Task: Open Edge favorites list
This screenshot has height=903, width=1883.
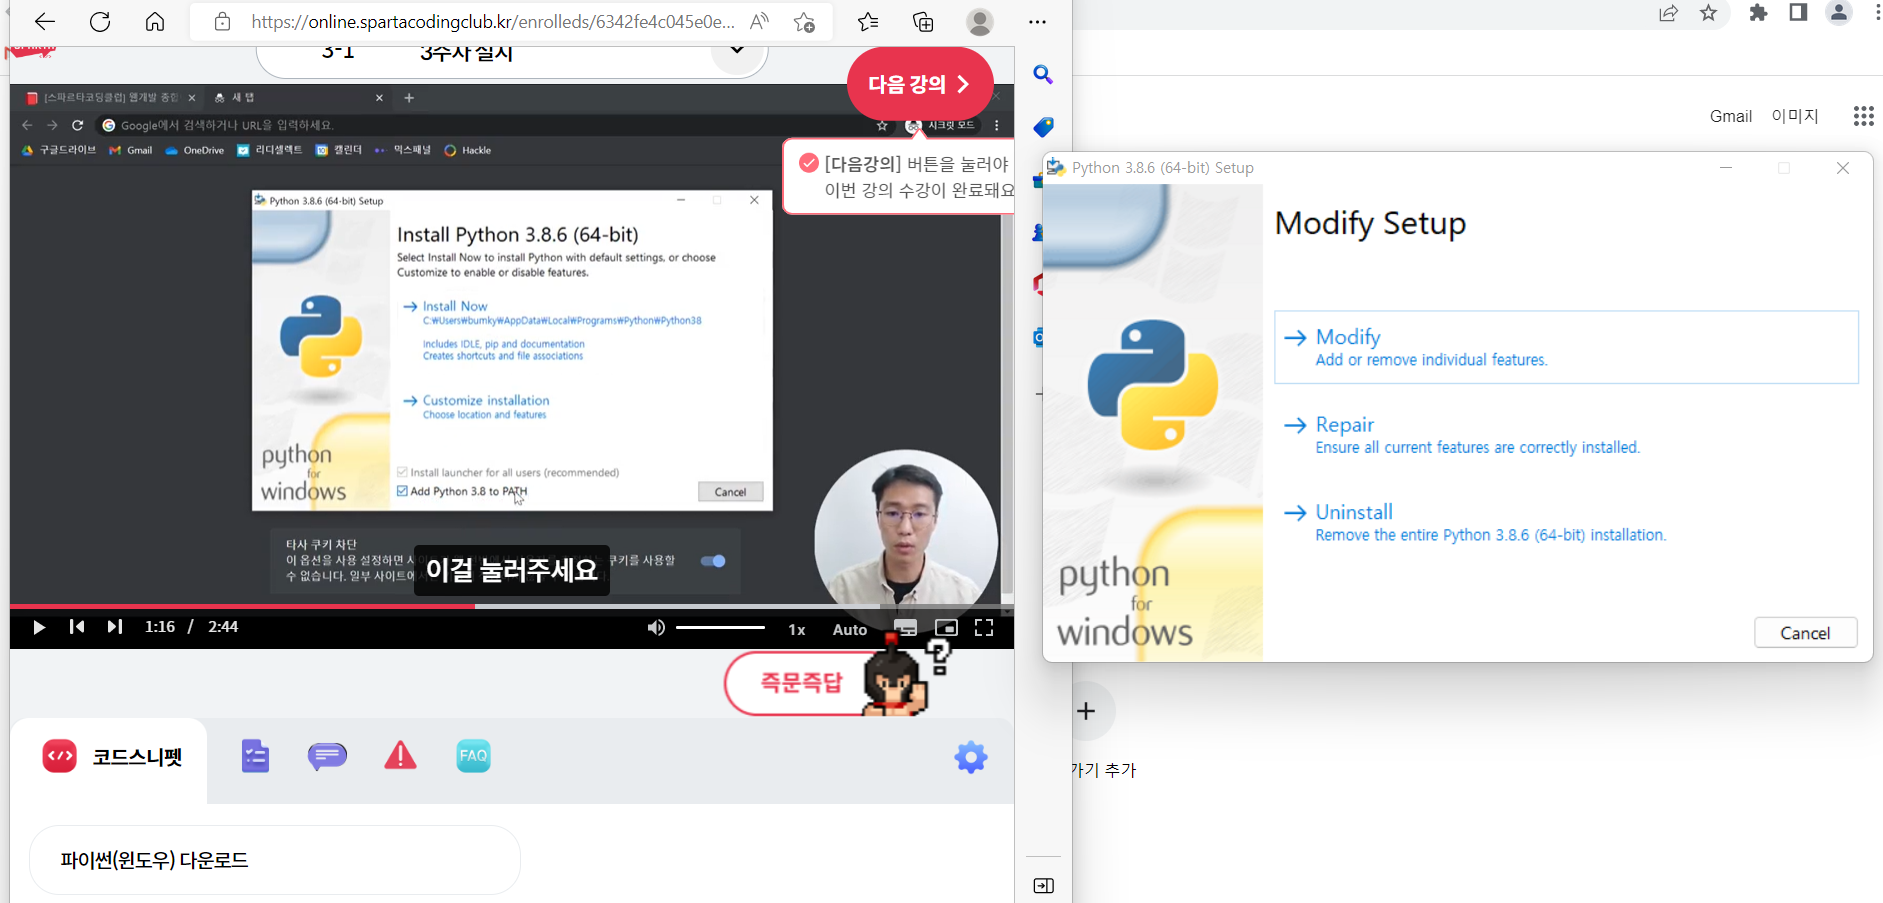Action: click(x=868, y=21)
